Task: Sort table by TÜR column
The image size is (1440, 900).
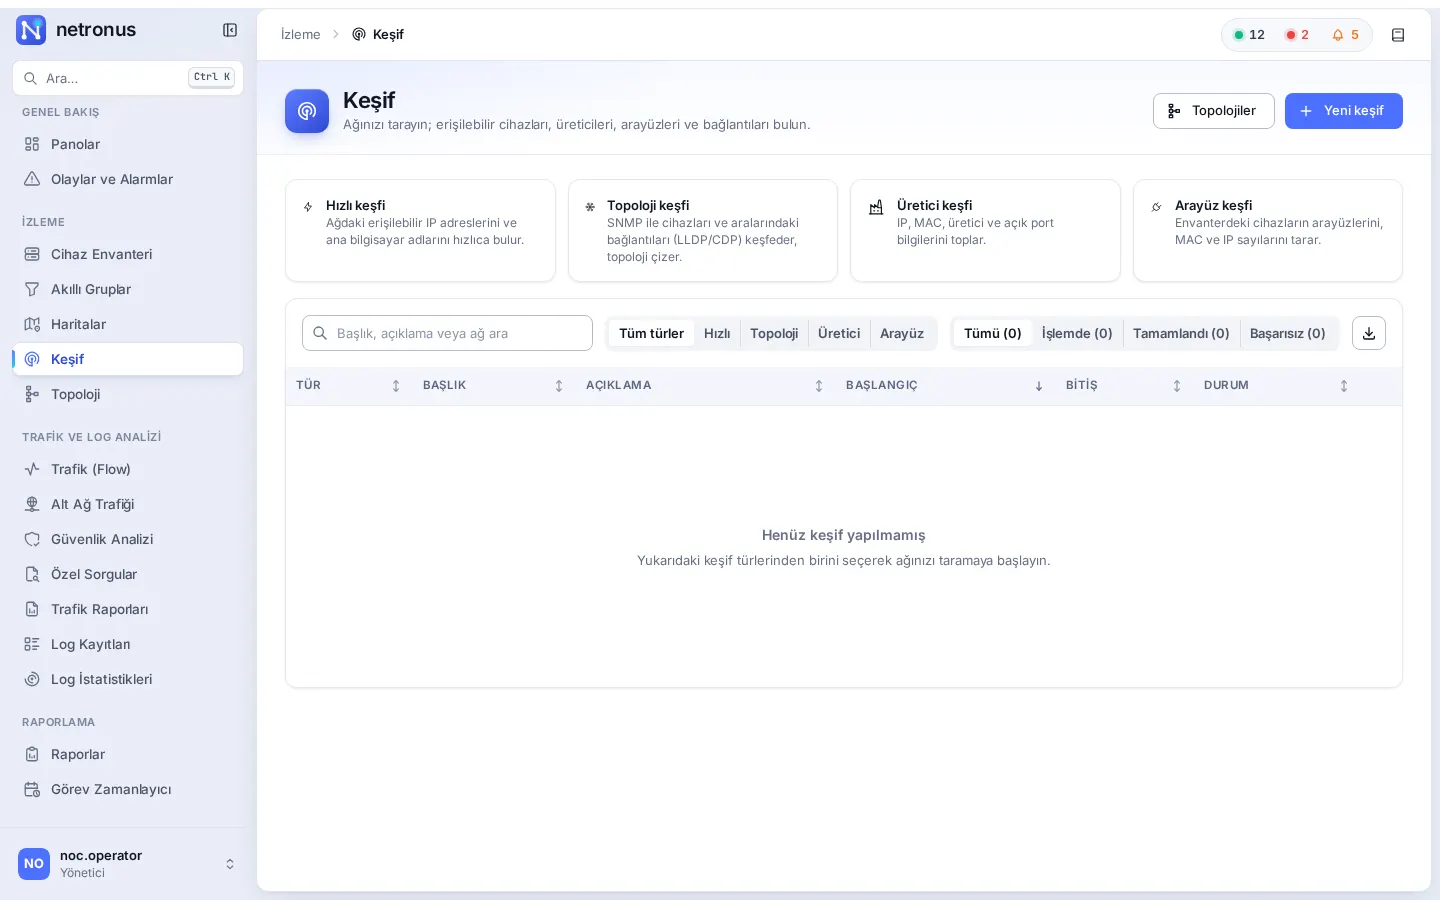Action: pyautogui.click(x=348, y=386)
